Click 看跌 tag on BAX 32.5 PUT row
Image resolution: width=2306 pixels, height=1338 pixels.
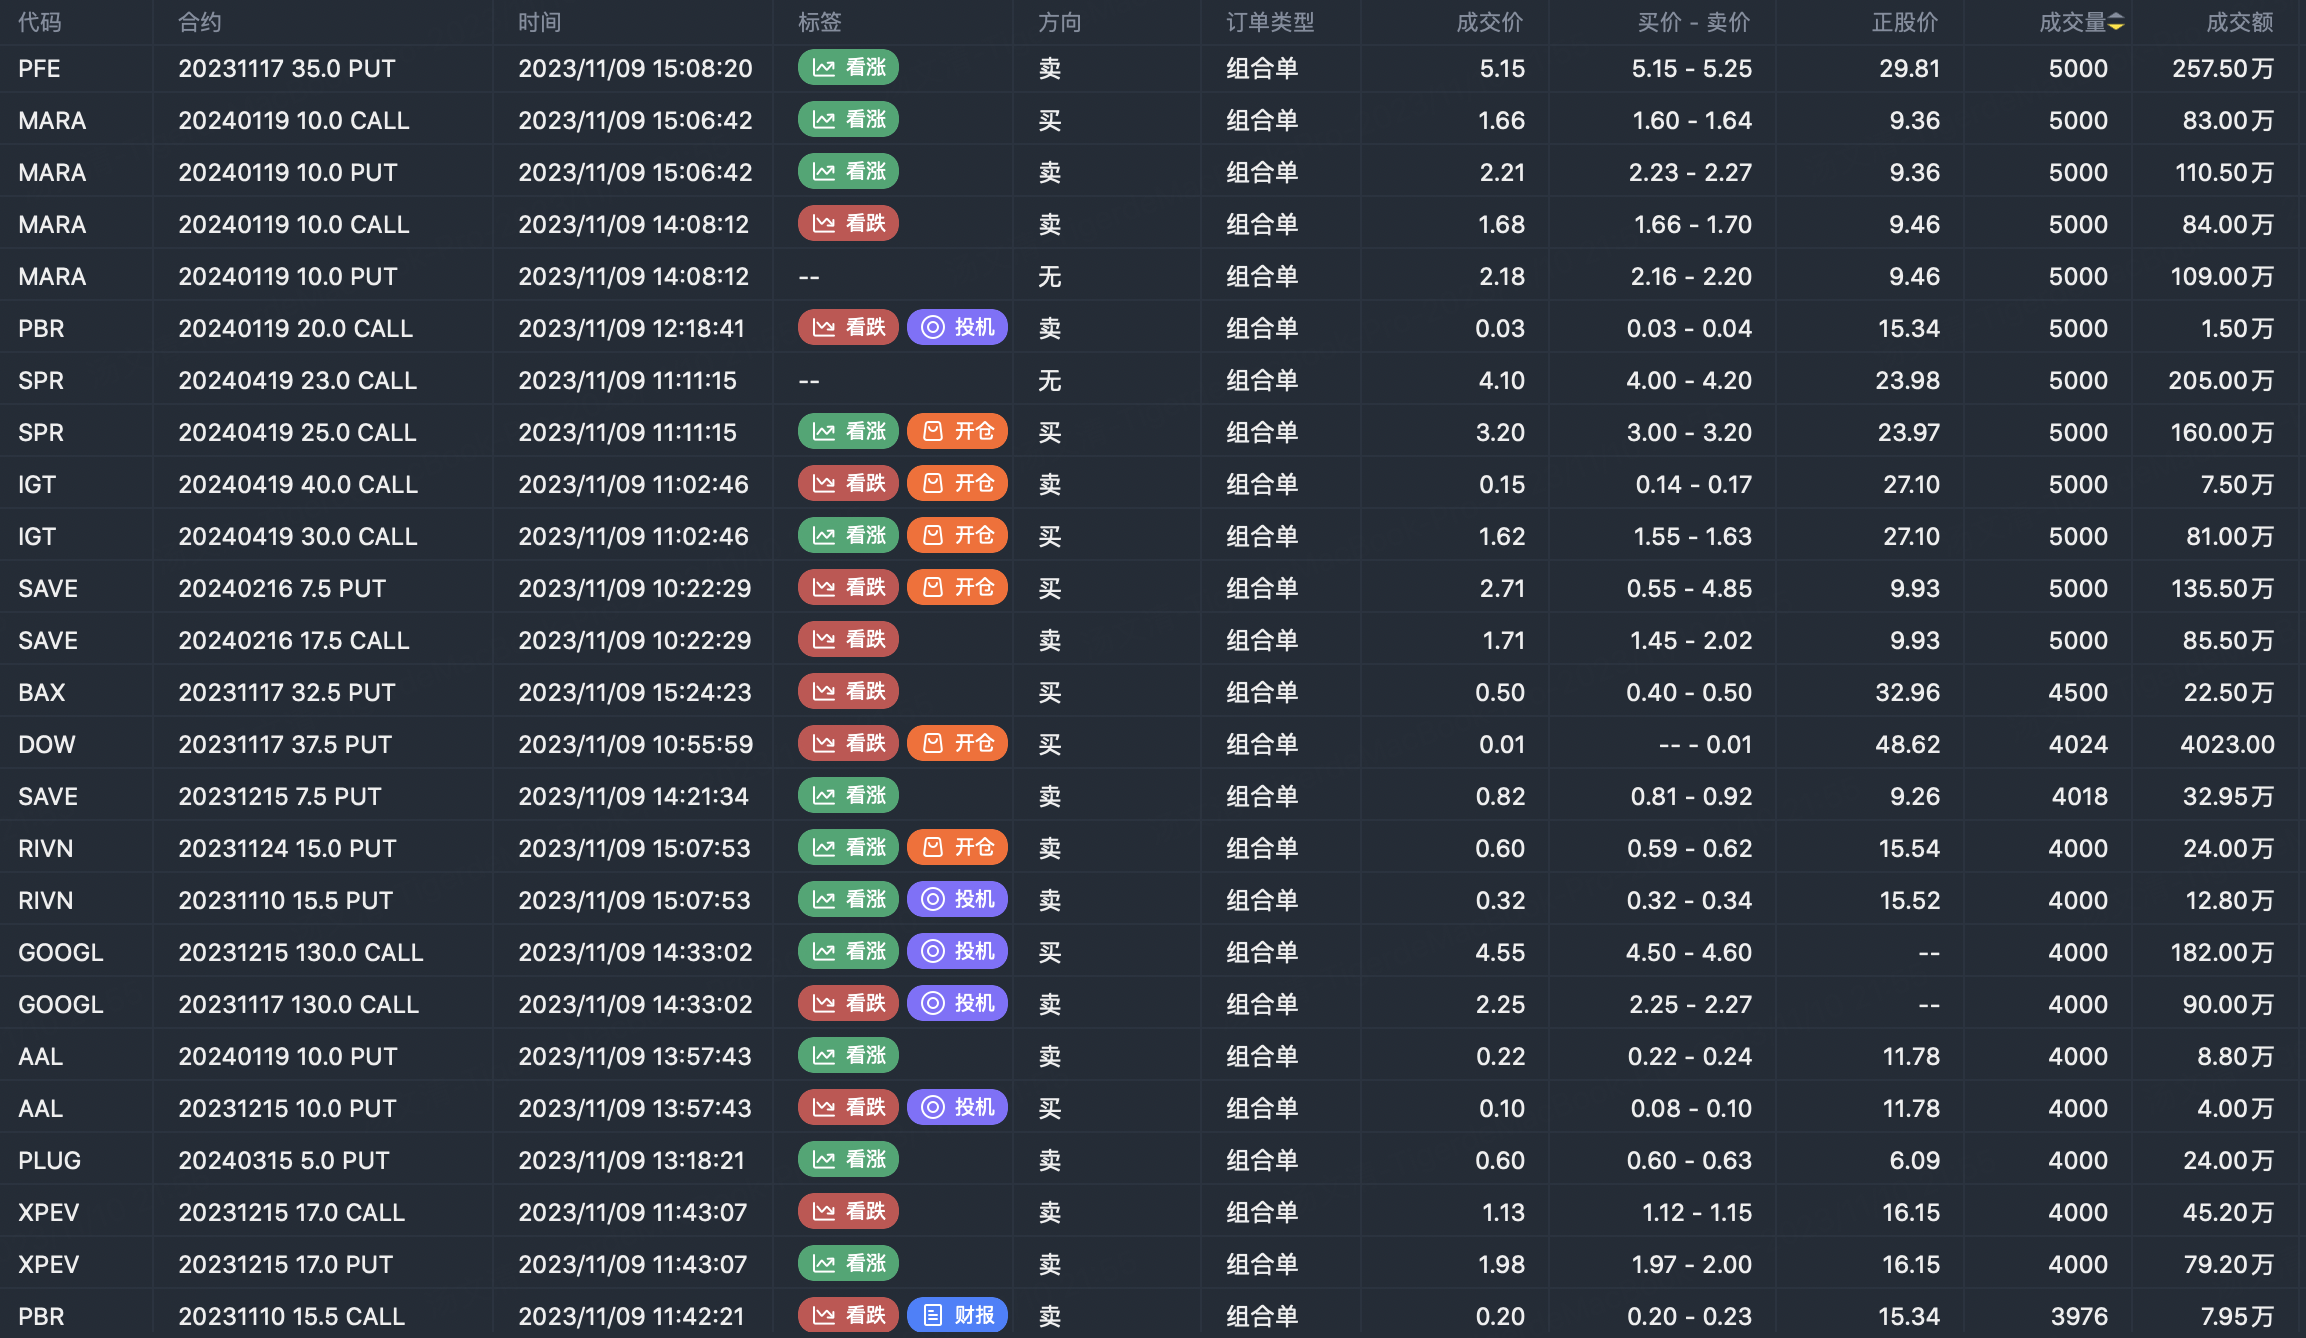coord(848,691)
